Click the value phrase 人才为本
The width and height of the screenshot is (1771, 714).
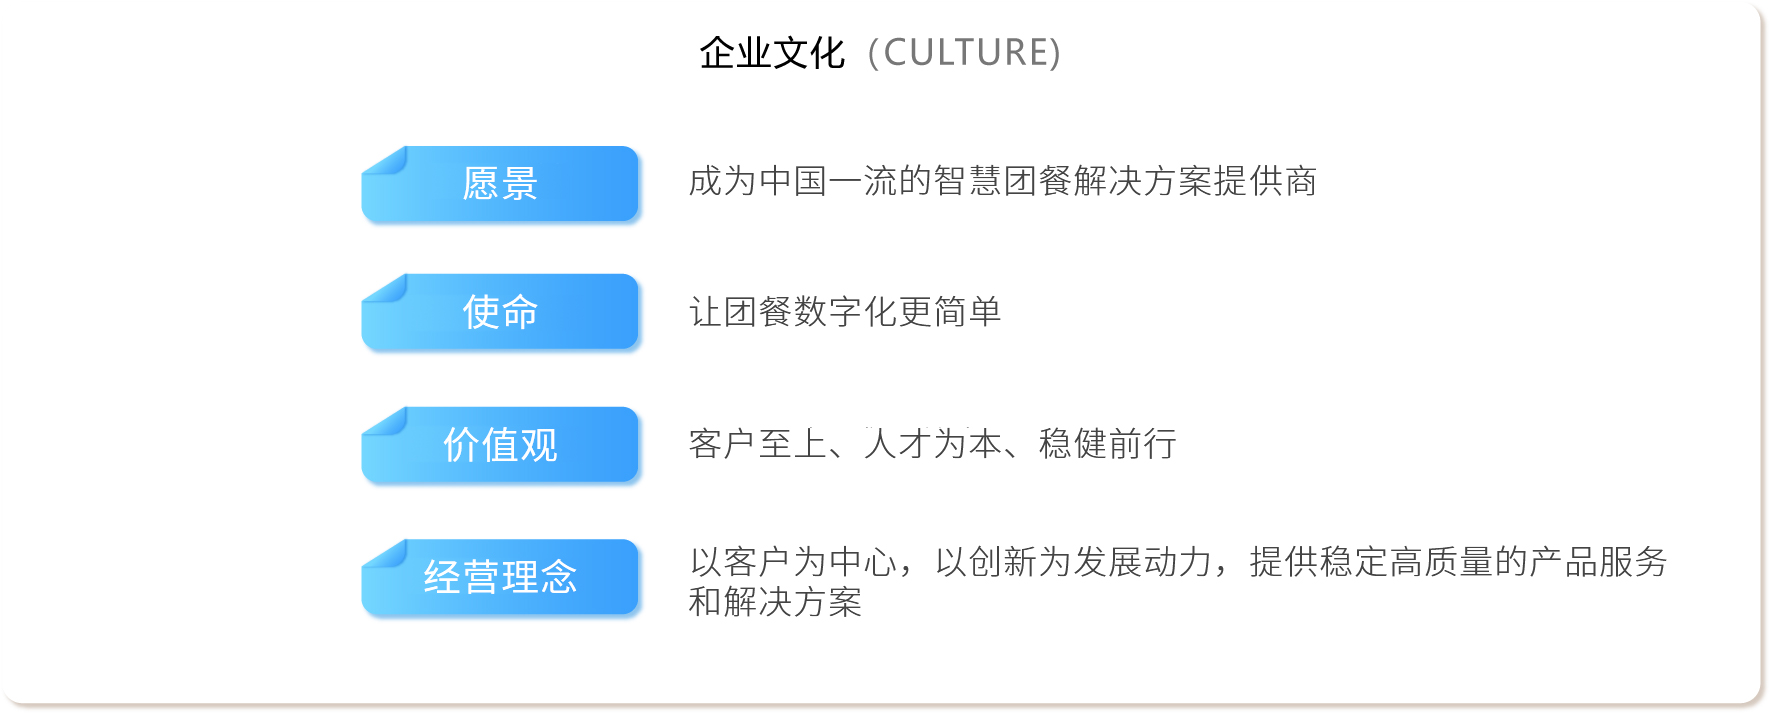coord(933,444)
